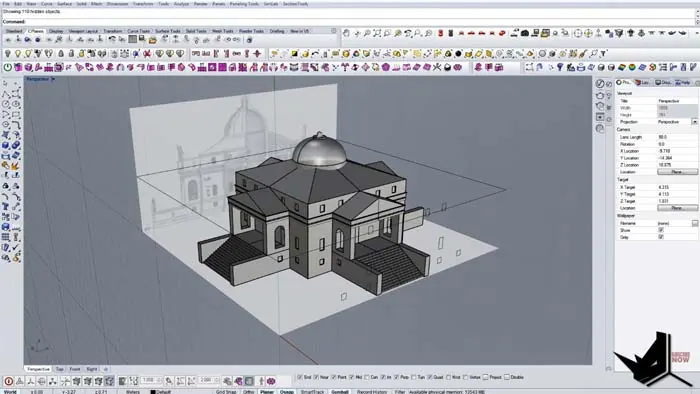The height and width of the screenshot is (394, 700).
Task: Enable the Disable osnap checkbox
Action: coord(507,377)
